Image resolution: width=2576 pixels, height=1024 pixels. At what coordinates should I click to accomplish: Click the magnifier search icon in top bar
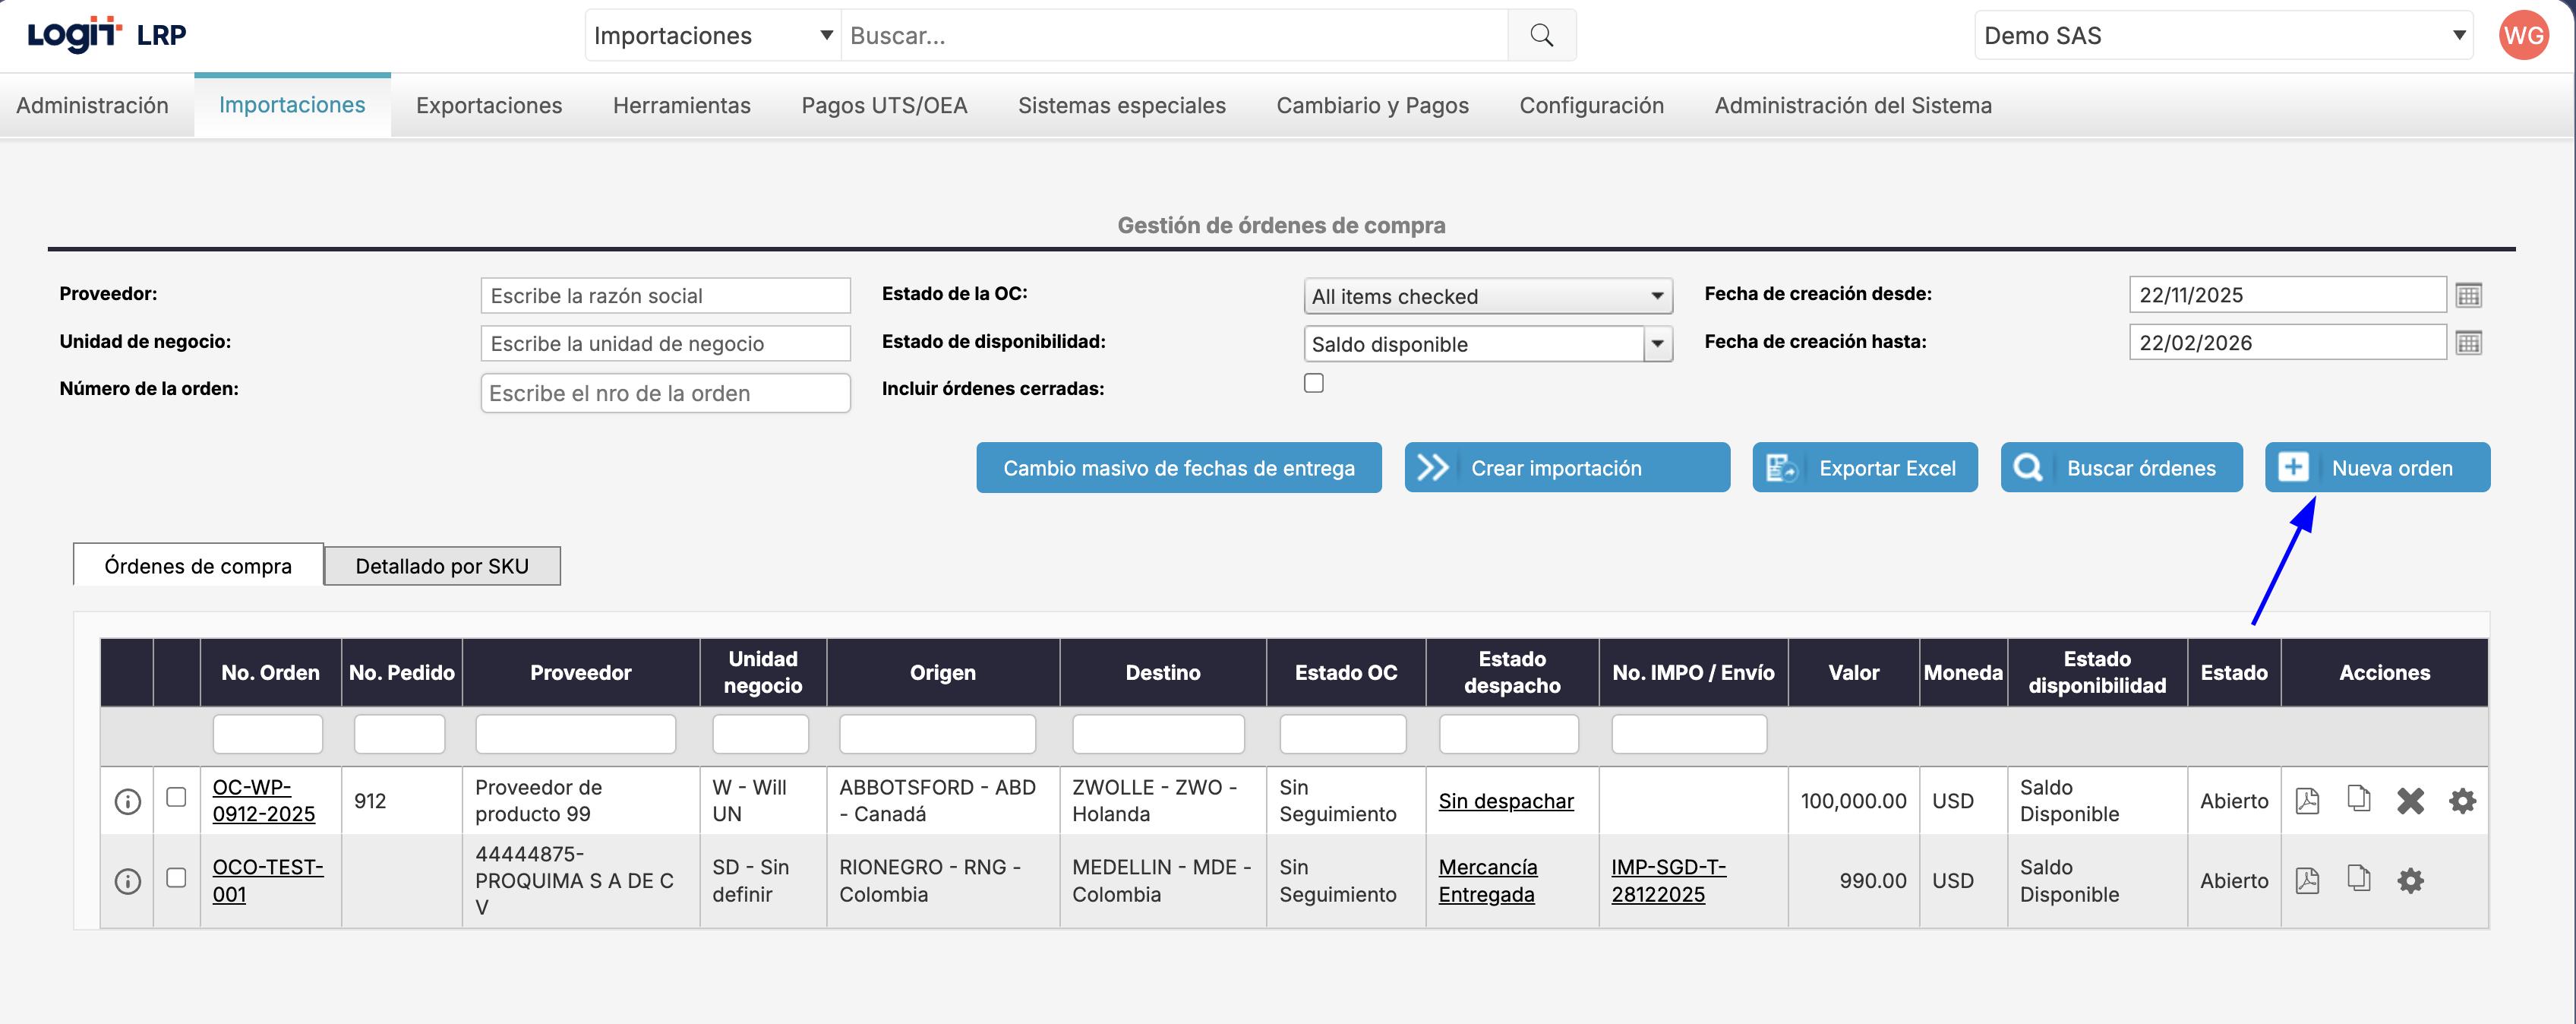pos(1541,36)
